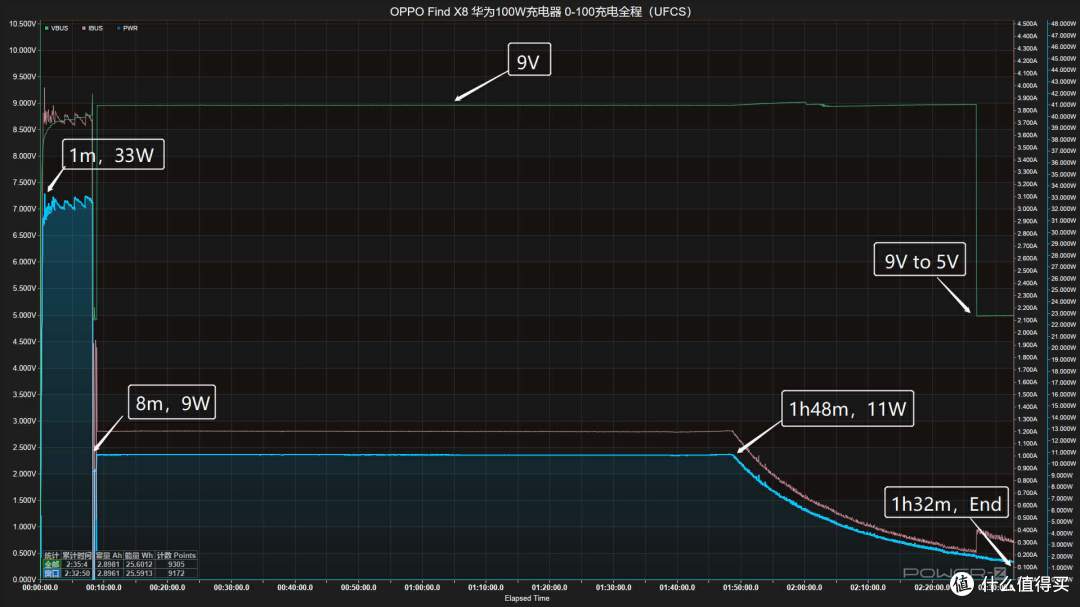Click the 02:10:00.0 time axis tick
Screen dimensions: 1080x607
coord(868,588)
